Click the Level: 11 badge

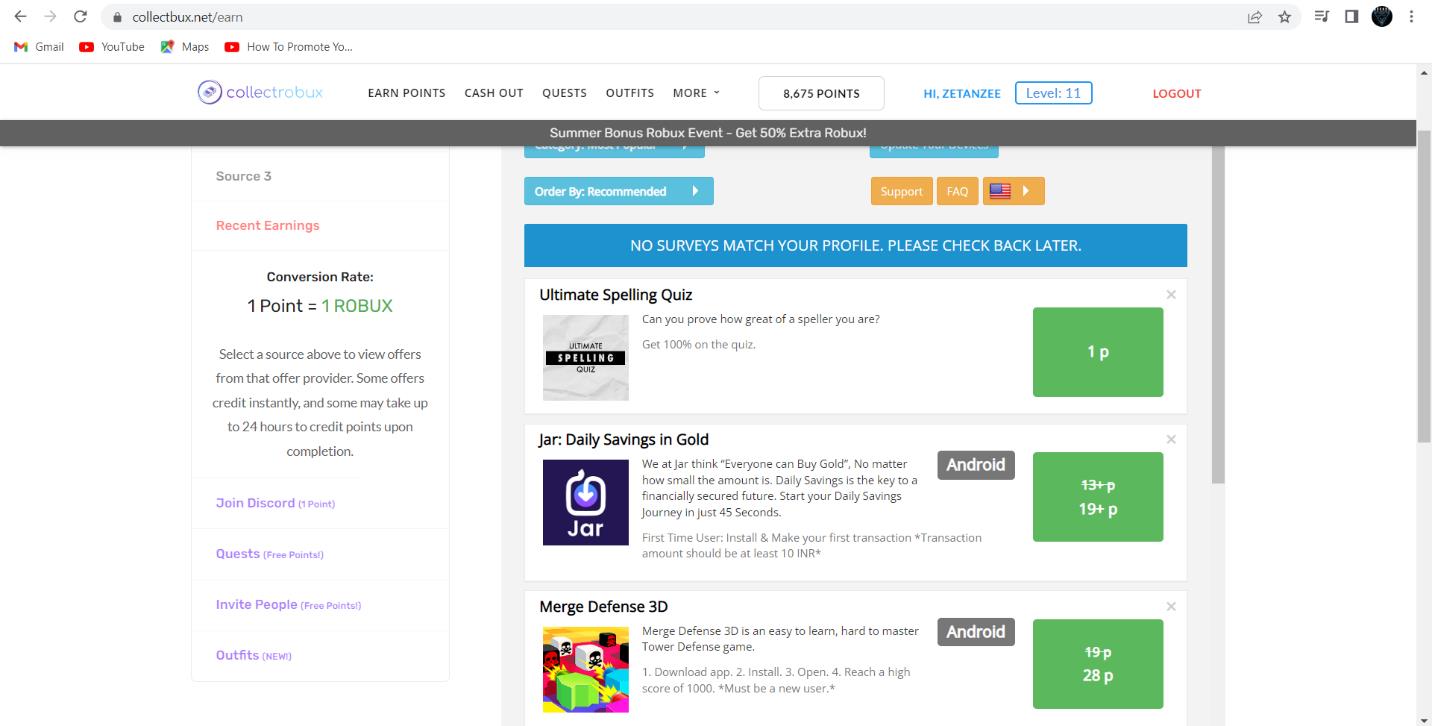pyautogui.click(x=1053, y=93)
